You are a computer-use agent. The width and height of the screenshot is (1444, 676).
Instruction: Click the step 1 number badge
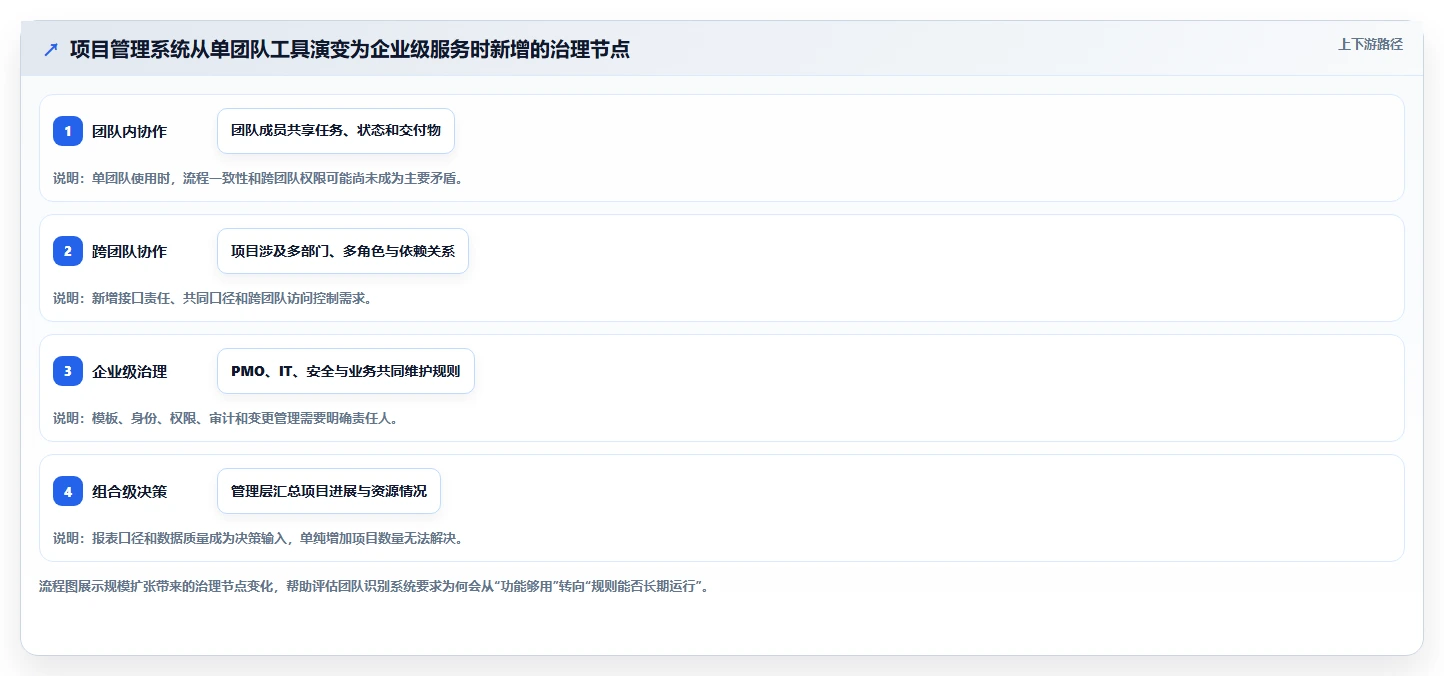[68, 131]
